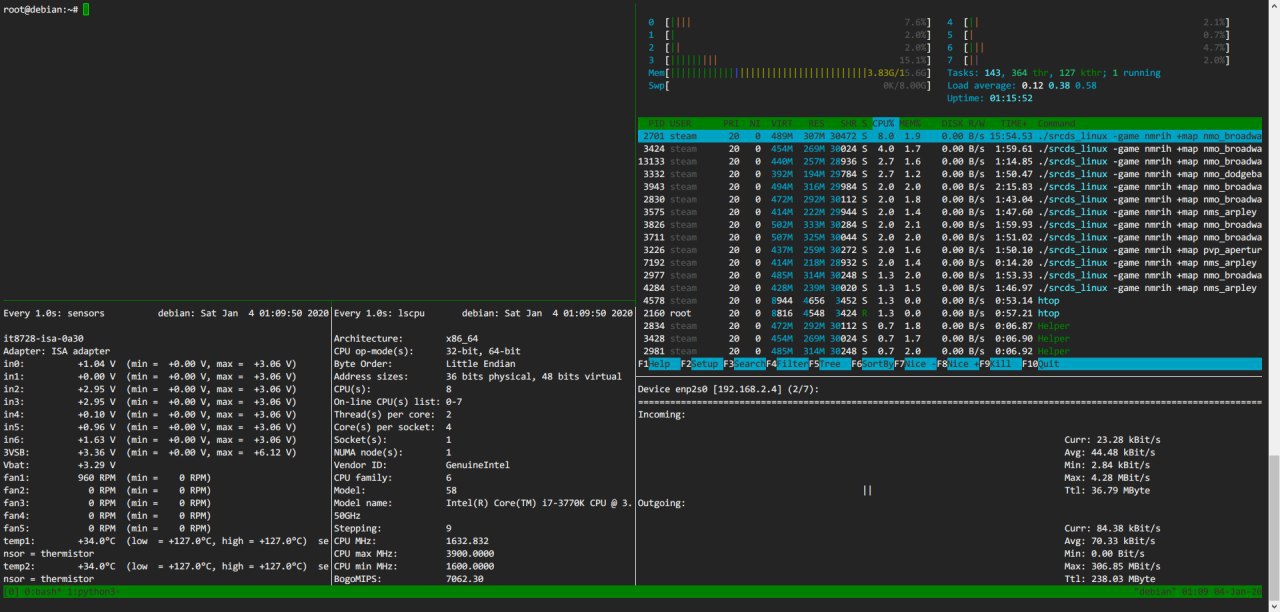This screenshot has width=1280, height=612.
Task: Select process row with PID 2830
Action: [x=950, y=199]
